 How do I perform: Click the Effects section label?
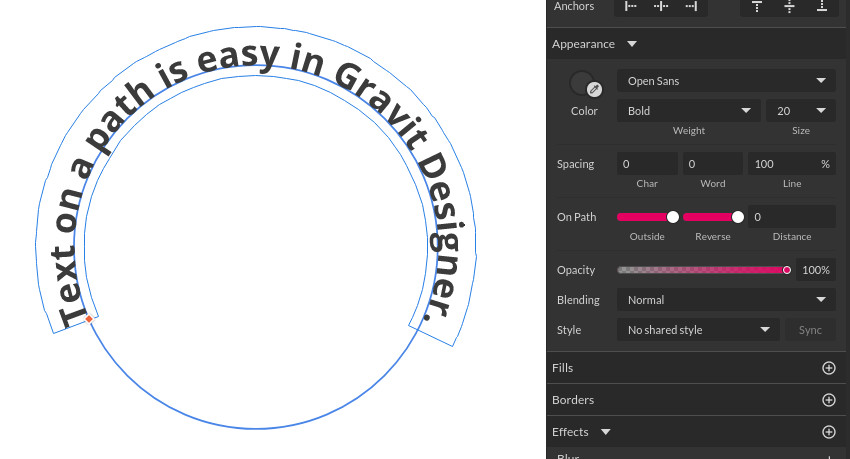pyautogui.click(x=570, y=432)
